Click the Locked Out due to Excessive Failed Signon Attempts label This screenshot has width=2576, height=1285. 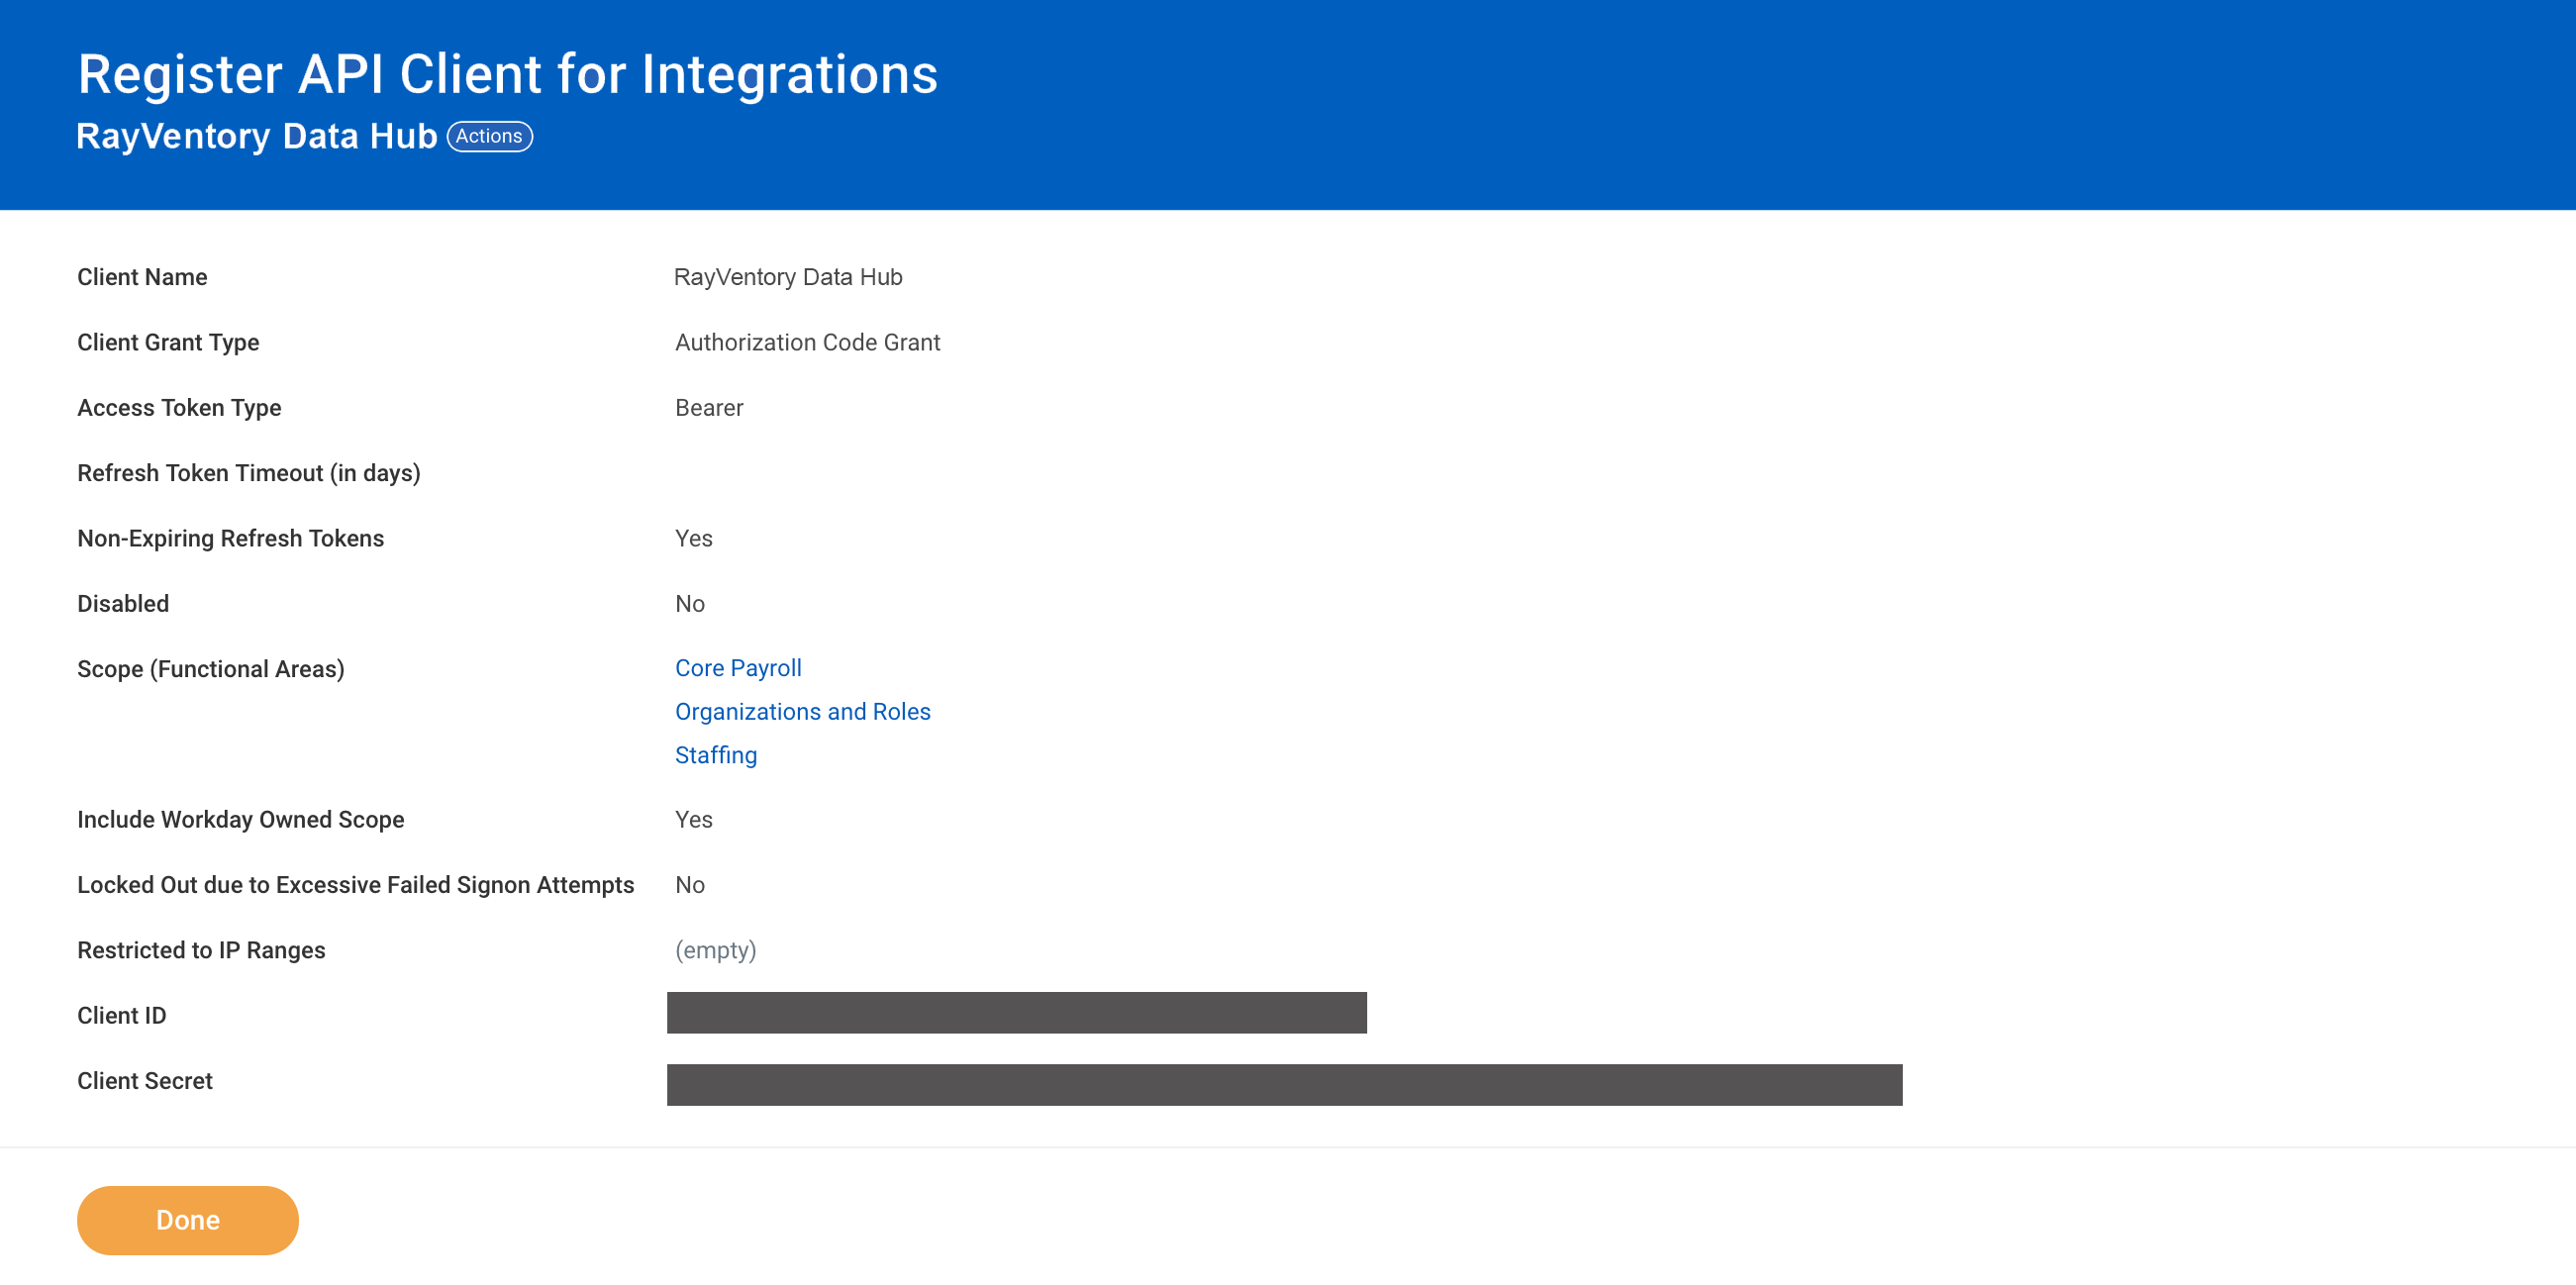click(355, 884)
